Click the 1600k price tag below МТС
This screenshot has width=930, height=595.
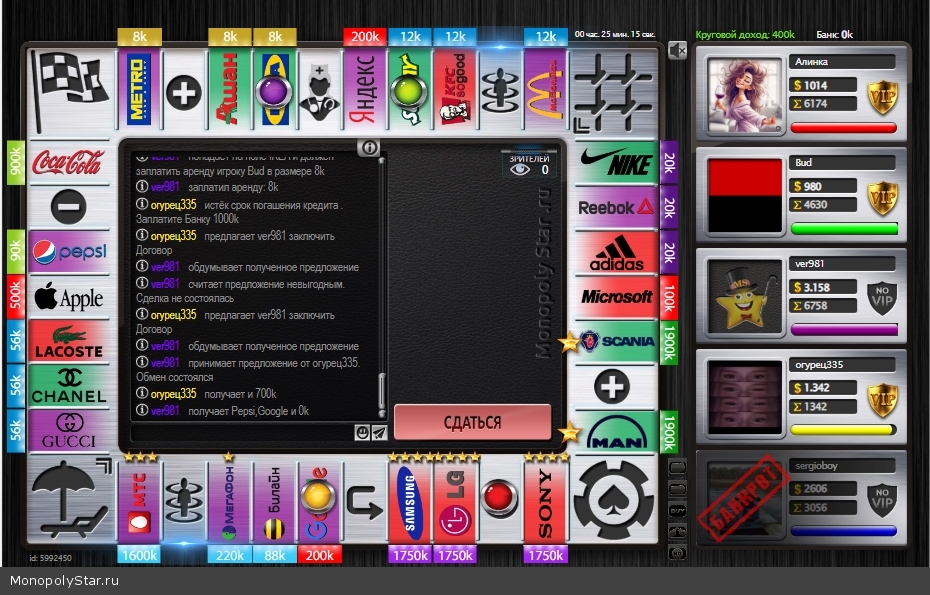click(x=139, y=555)
